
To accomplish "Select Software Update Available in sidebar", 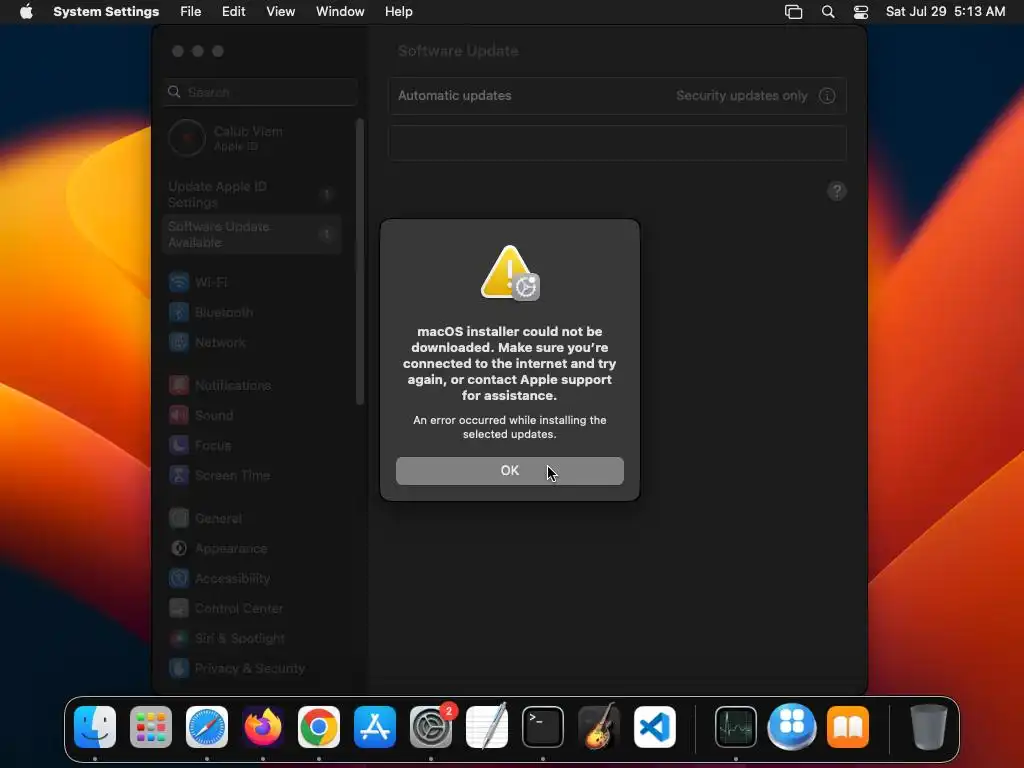I will tap(251, 234).
